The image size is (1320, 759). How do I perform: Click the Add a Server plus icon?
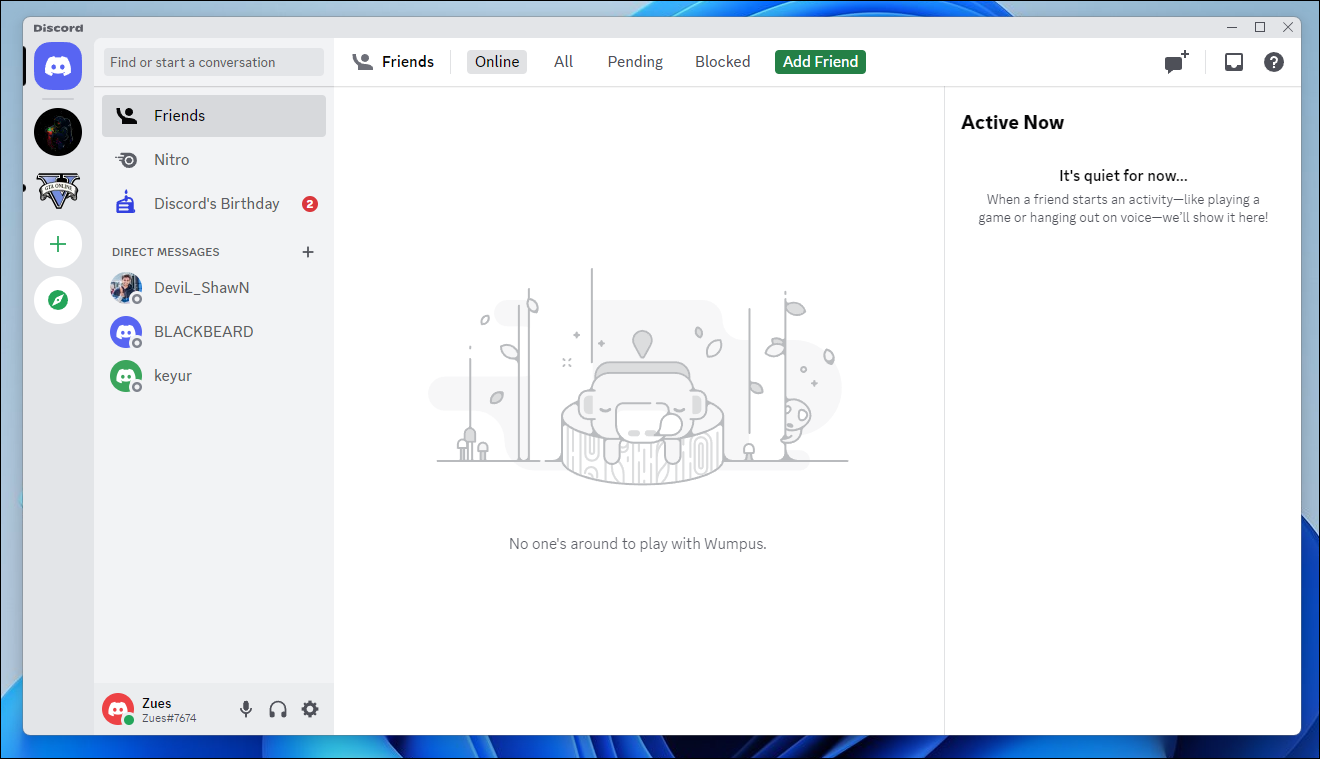click(58, 244)
